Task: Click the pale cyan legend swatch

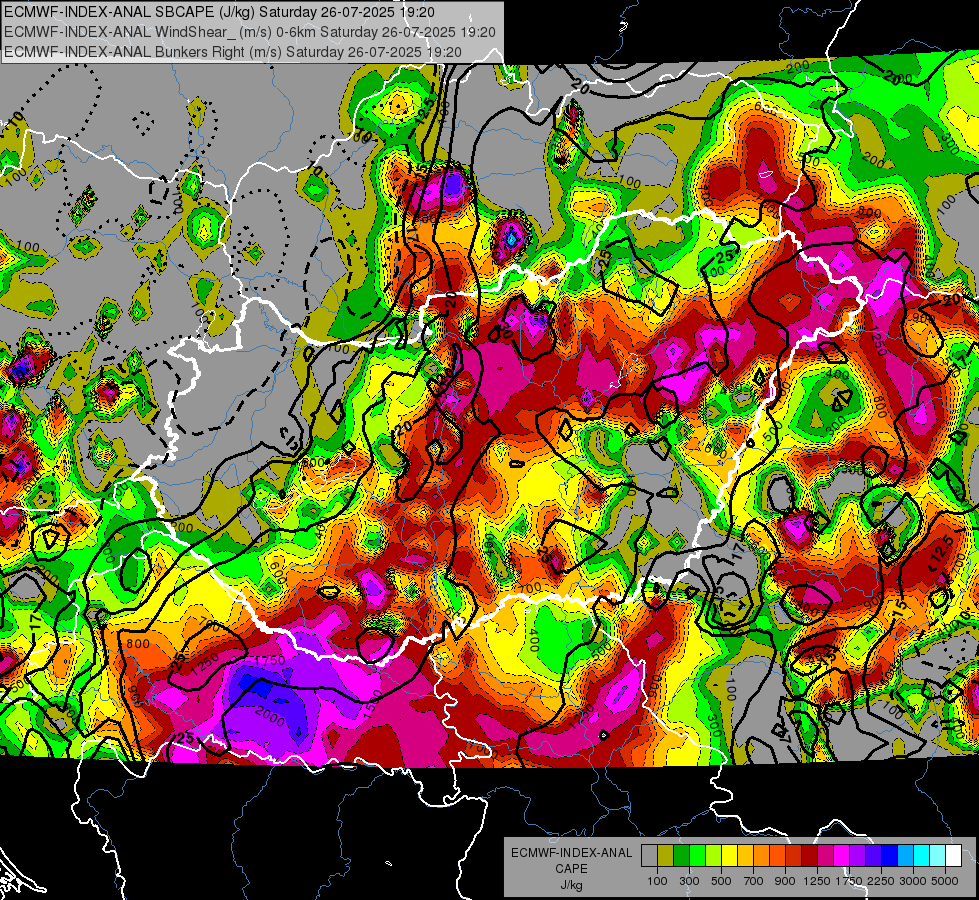Action: [938, 856]
